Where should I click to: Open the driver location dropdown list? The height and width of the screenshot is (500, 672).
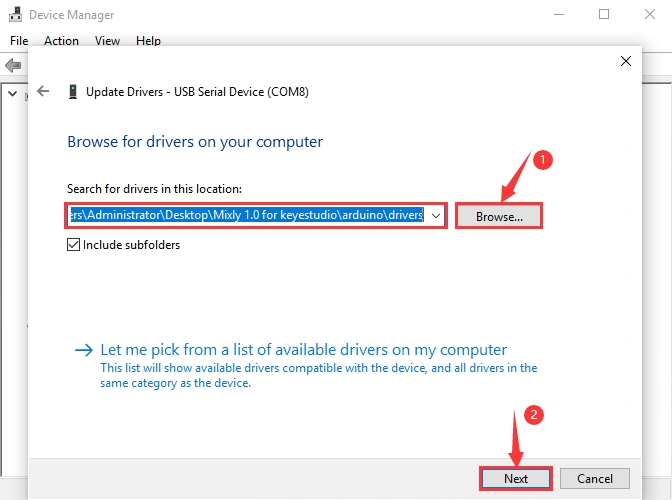click(x=436, y=216)
